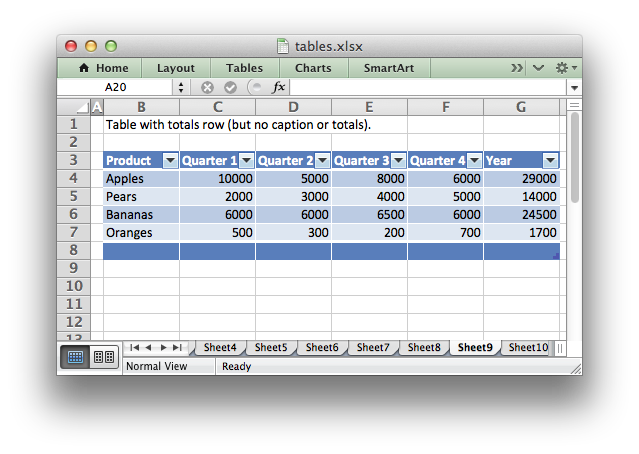639x454 pixels.
Task: Switch to Sheet7 tab
Action: pyautogui.click(x=373, y=347)
